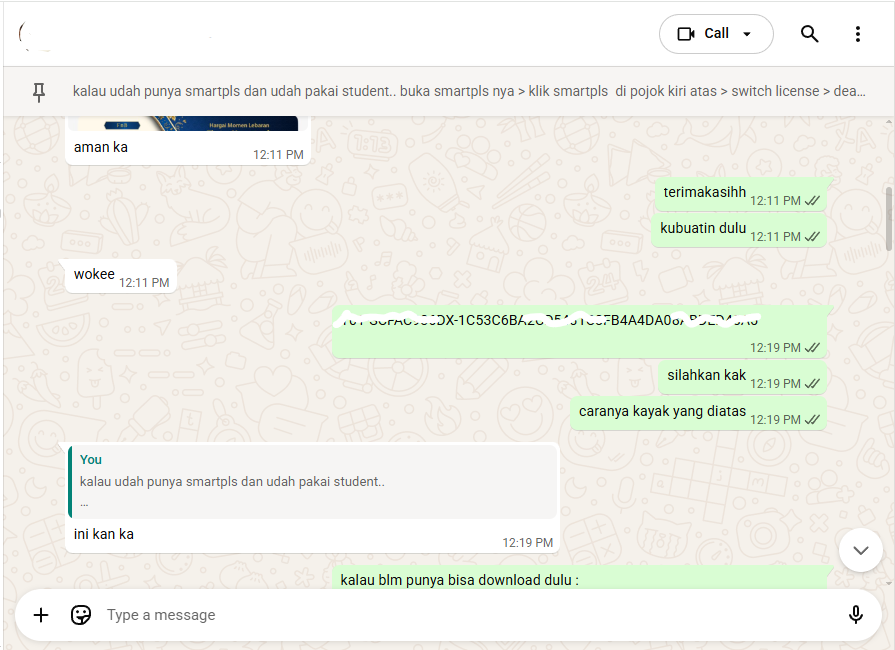Image resolution: width=895 pixels, height=650 pixels.
Task: Start recording a voice message with the microphone
Action: tap(855, 614)
